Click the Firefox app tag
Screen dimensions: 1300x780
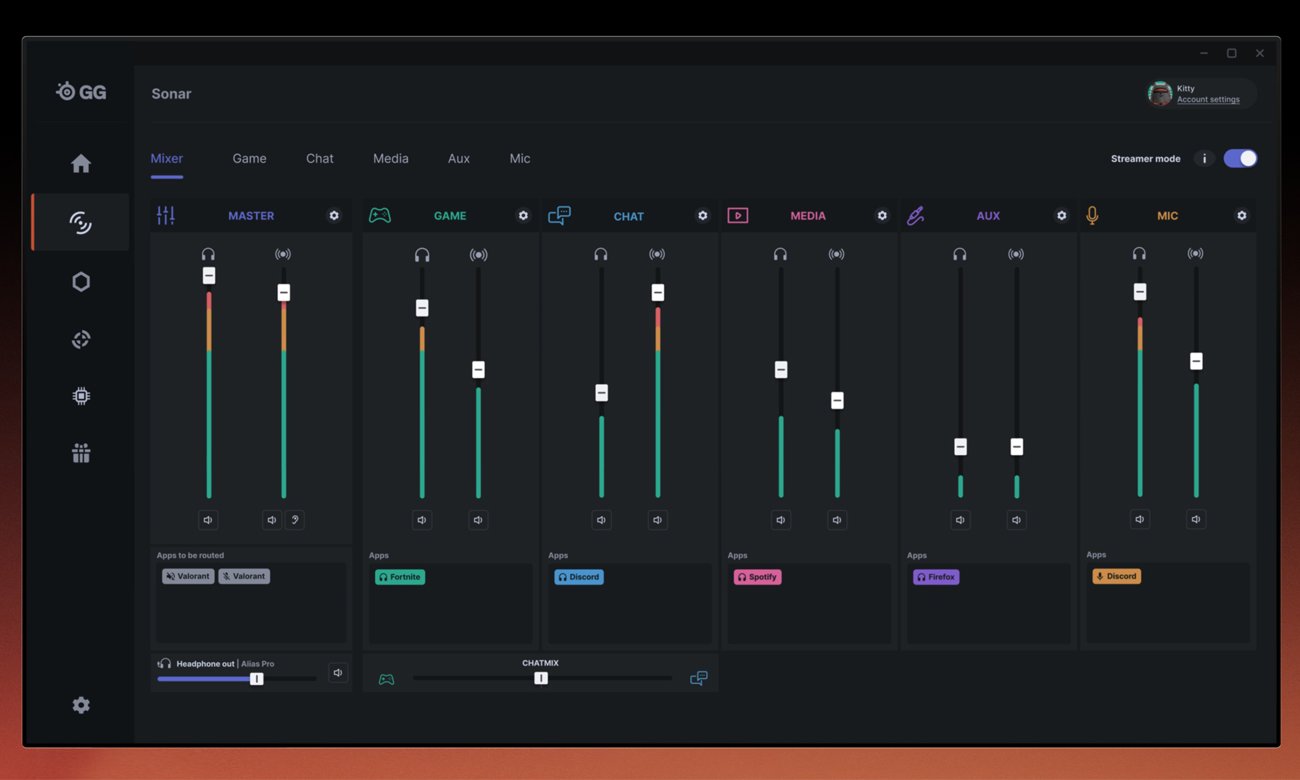[936, 577]
